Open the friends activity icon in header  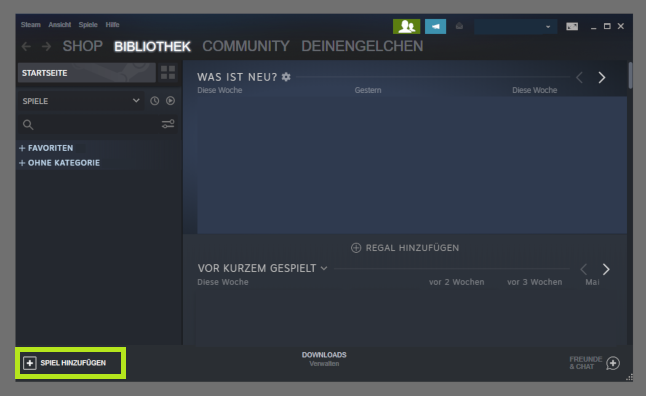(x=406, y=26)
